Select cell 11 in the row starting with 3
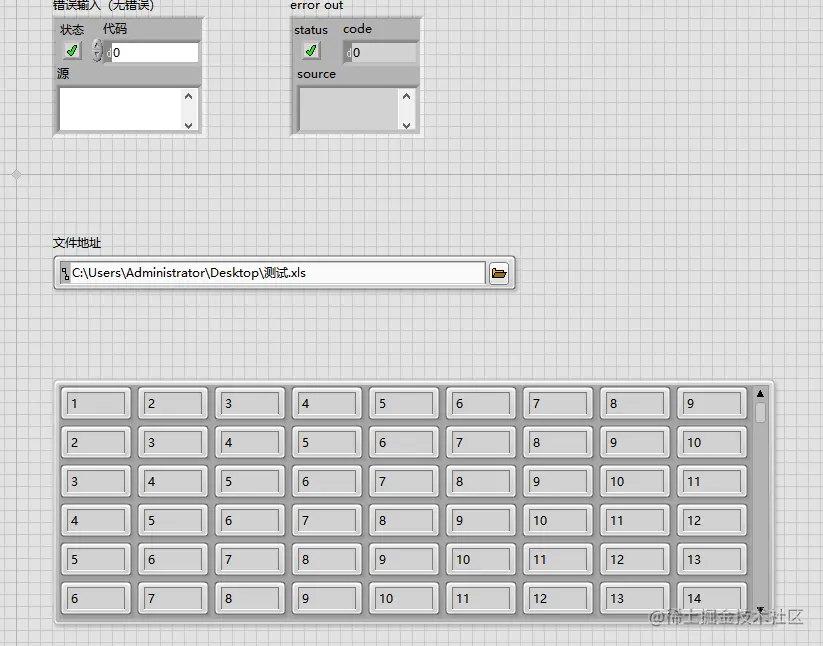Screen dimensions: 823x646 point(712,481)
